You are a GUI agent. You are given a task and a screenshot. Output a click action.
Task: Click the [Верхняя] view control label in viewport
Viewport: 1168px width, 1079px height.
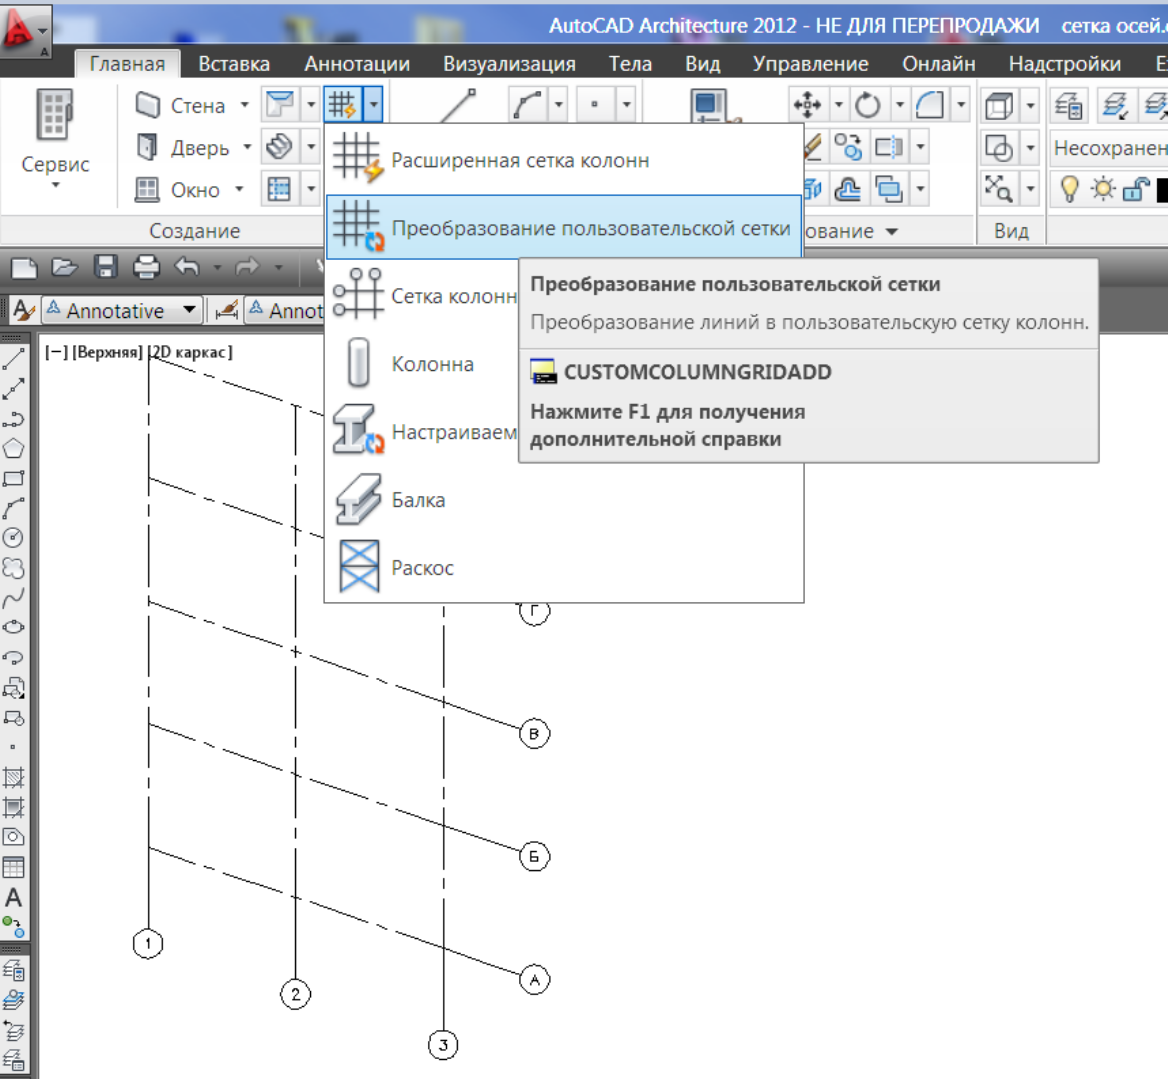(x=107, y=352)
